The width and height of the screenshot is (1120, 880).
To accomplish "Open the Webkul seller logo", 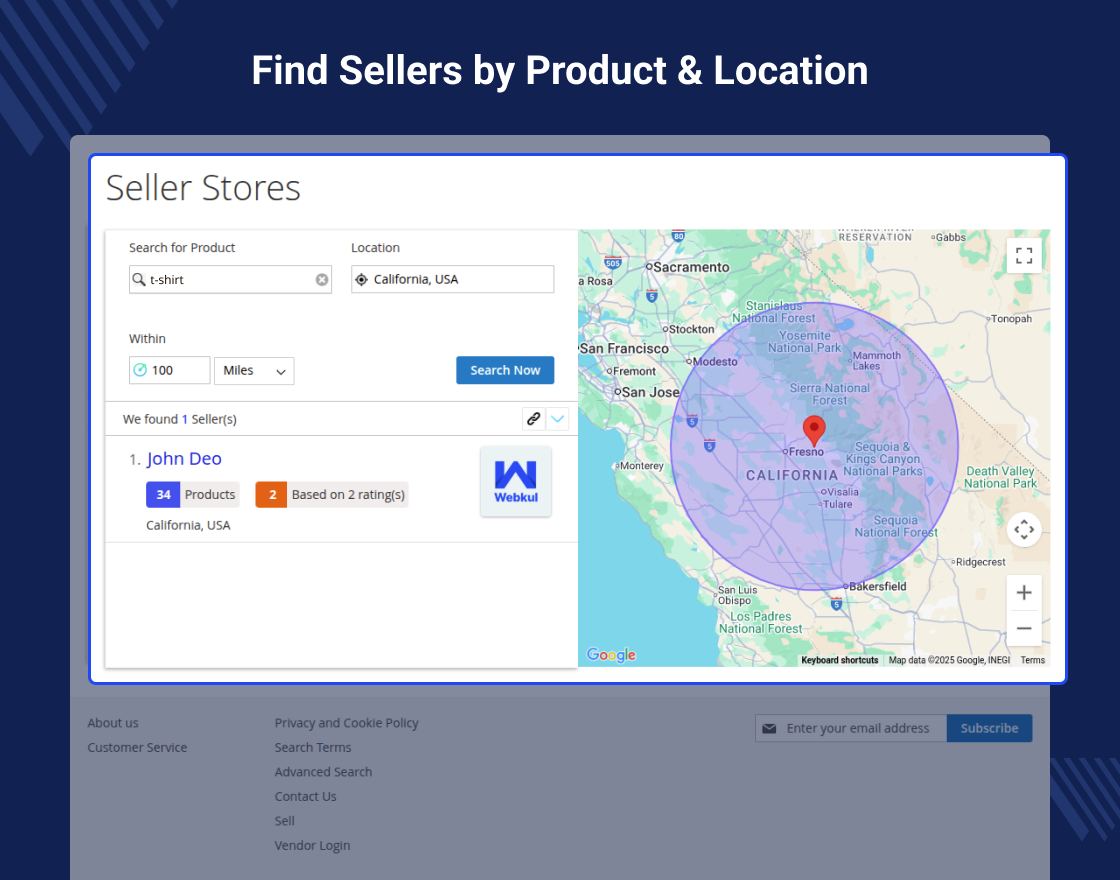I will click(516, 481).
